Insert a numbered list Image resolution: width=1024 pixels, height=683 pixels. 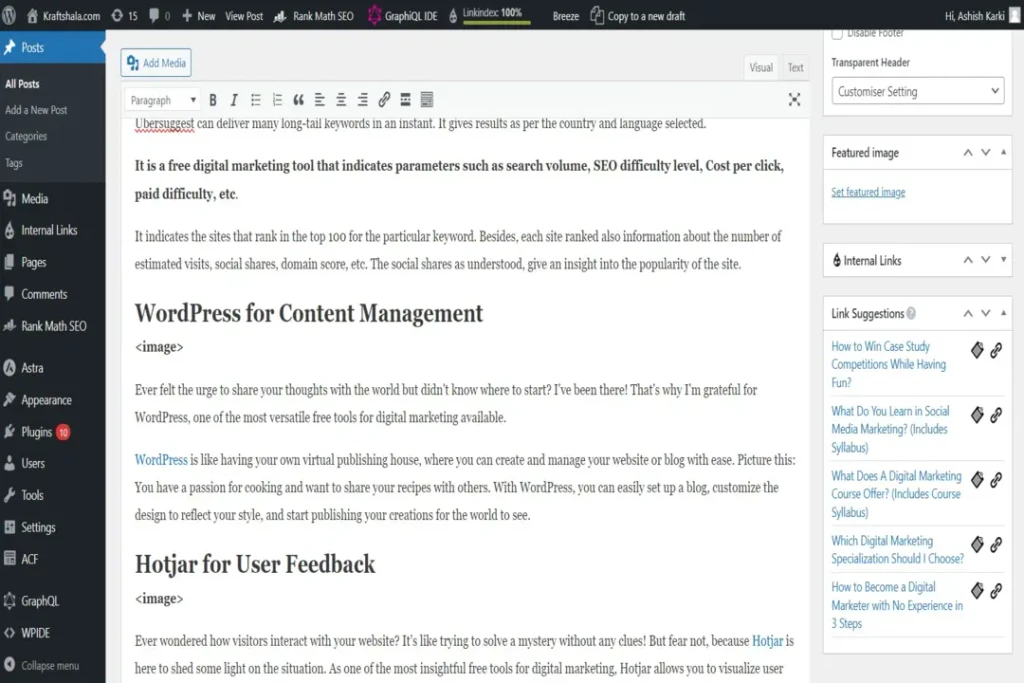coord(277,100)
